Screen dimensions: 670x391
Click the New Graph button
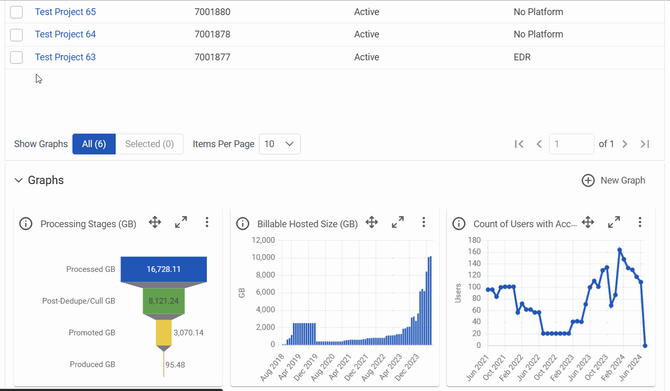click(614, 180)
